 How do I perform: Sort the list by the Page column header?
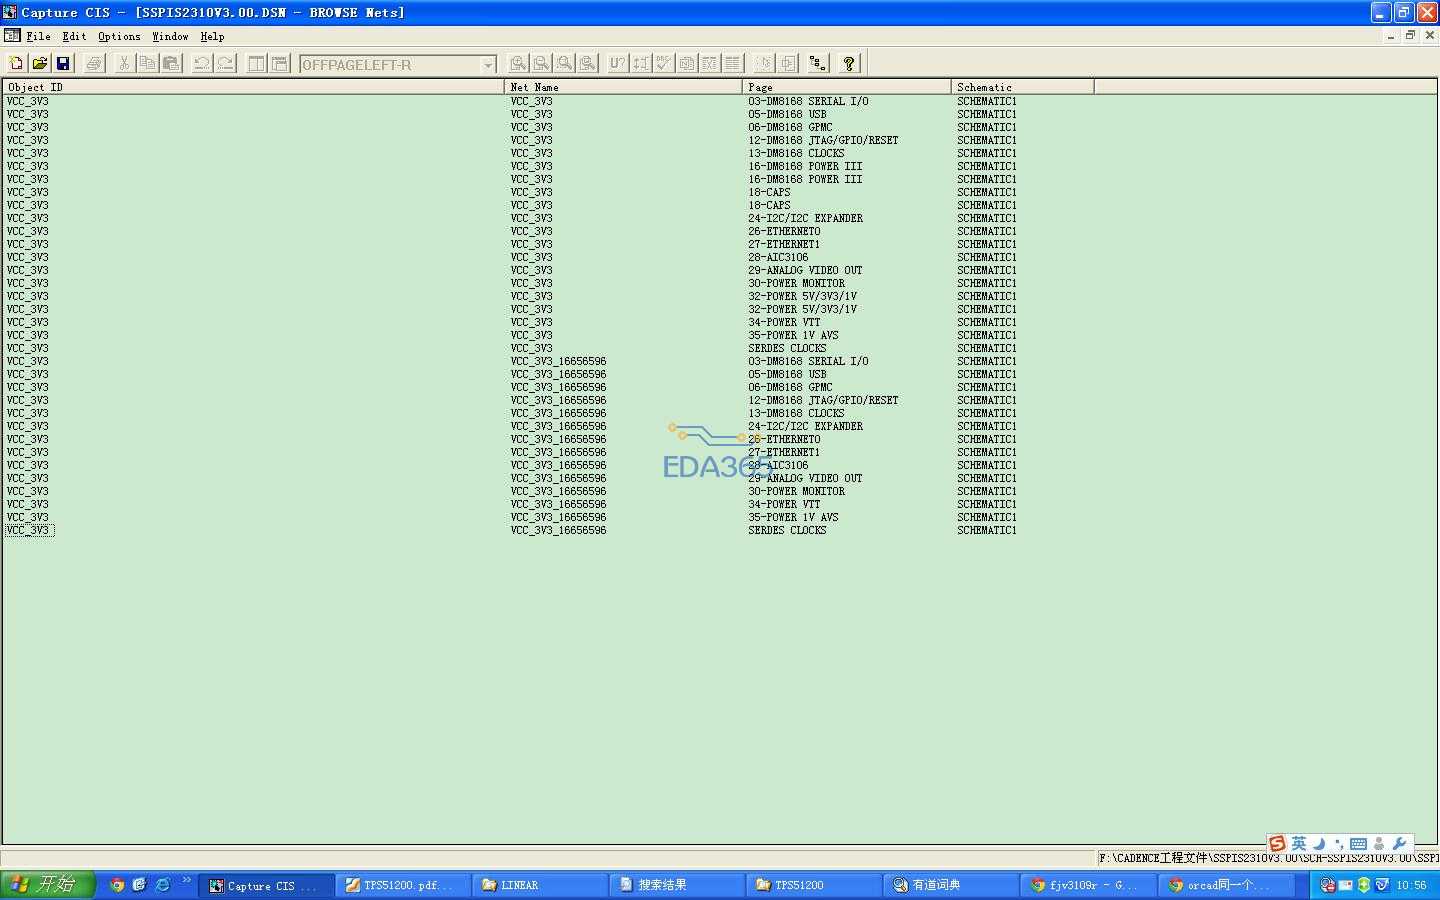(846, 87)
